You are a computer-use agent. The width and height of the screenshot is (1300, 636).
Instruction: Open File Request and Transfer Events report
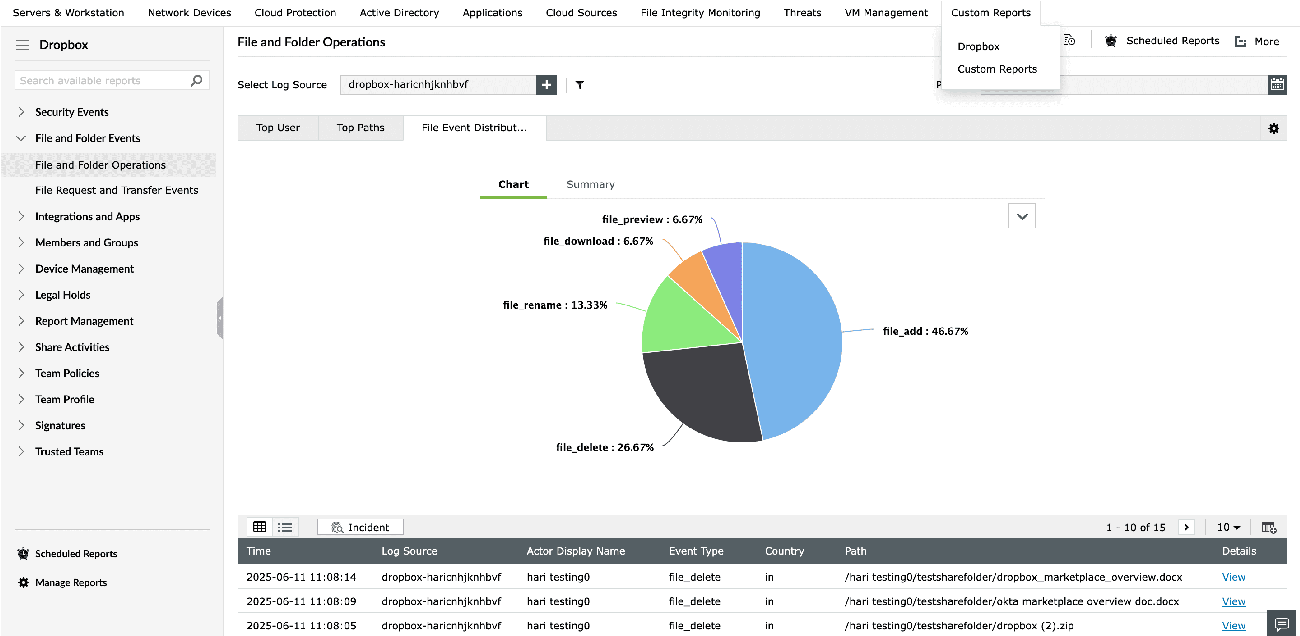click(116, 190)
